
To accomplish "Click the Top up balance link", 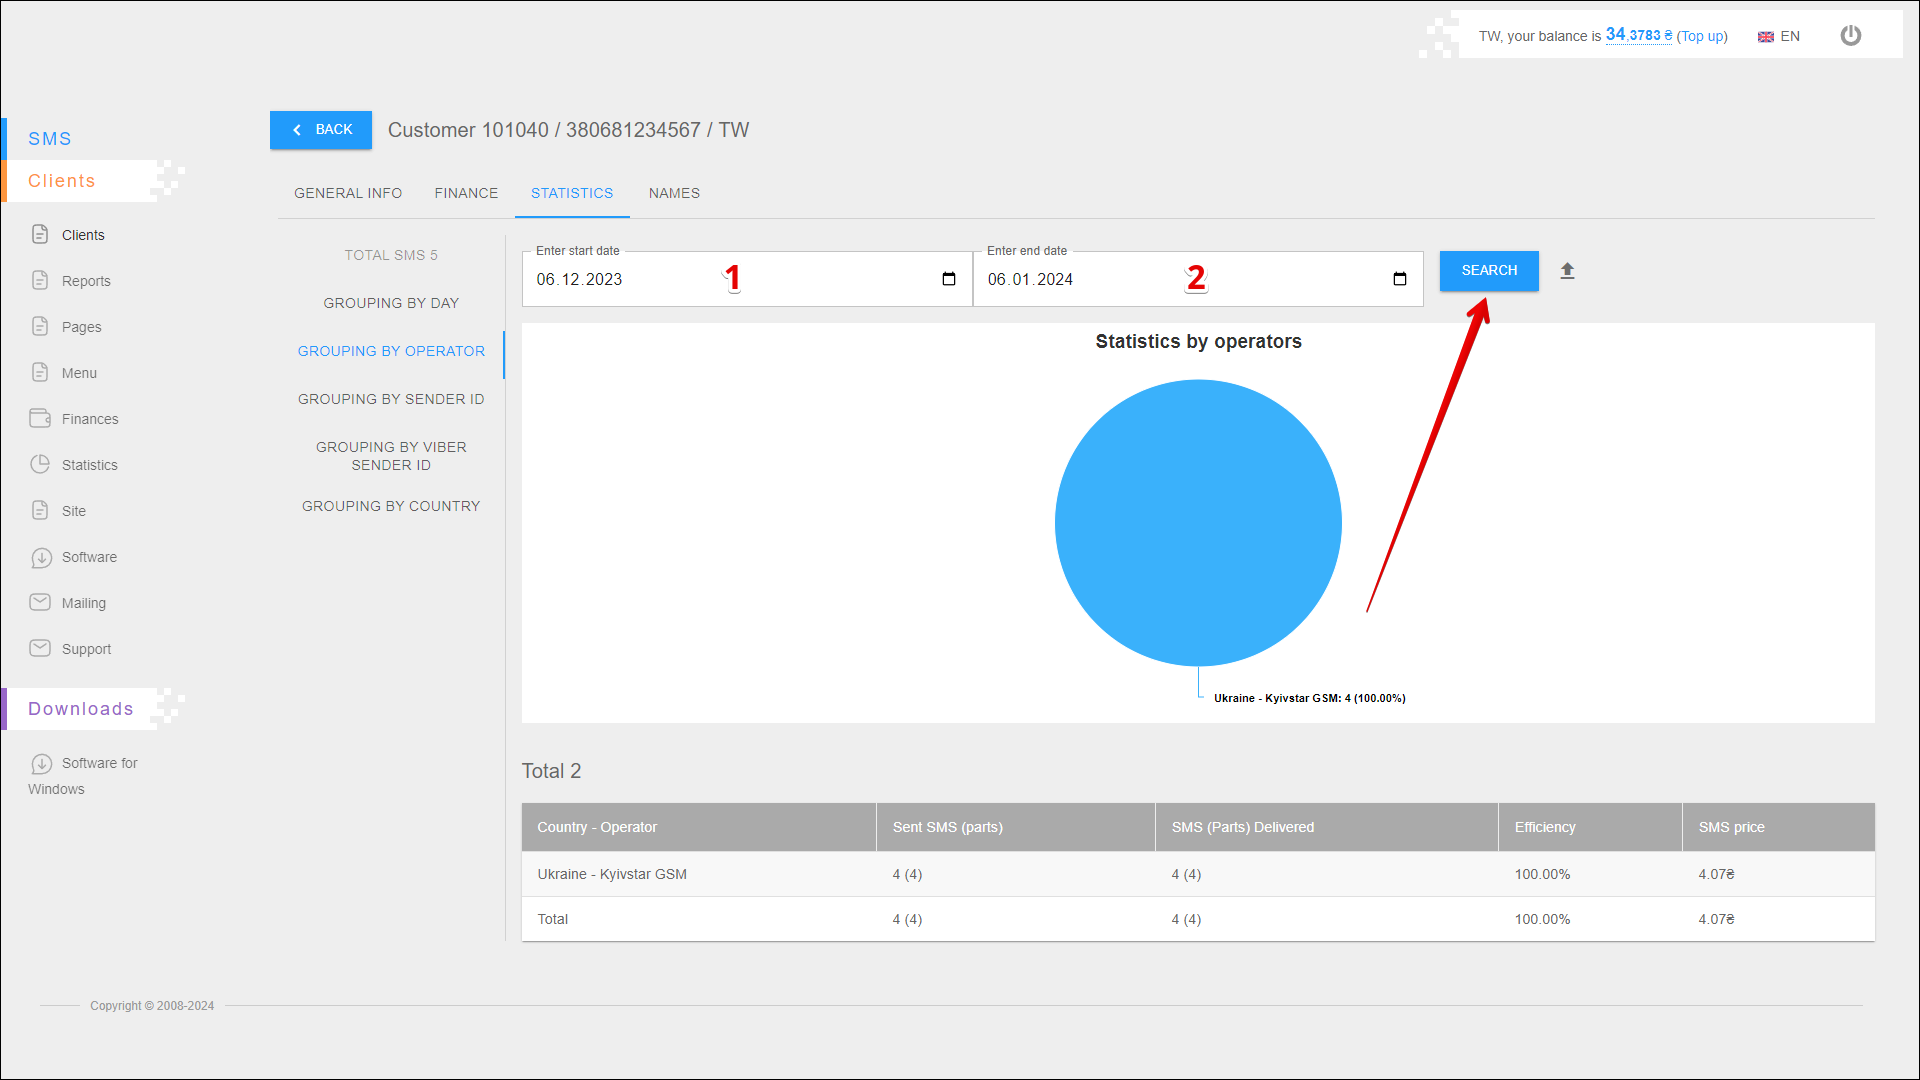I will tap(1702, 36).
